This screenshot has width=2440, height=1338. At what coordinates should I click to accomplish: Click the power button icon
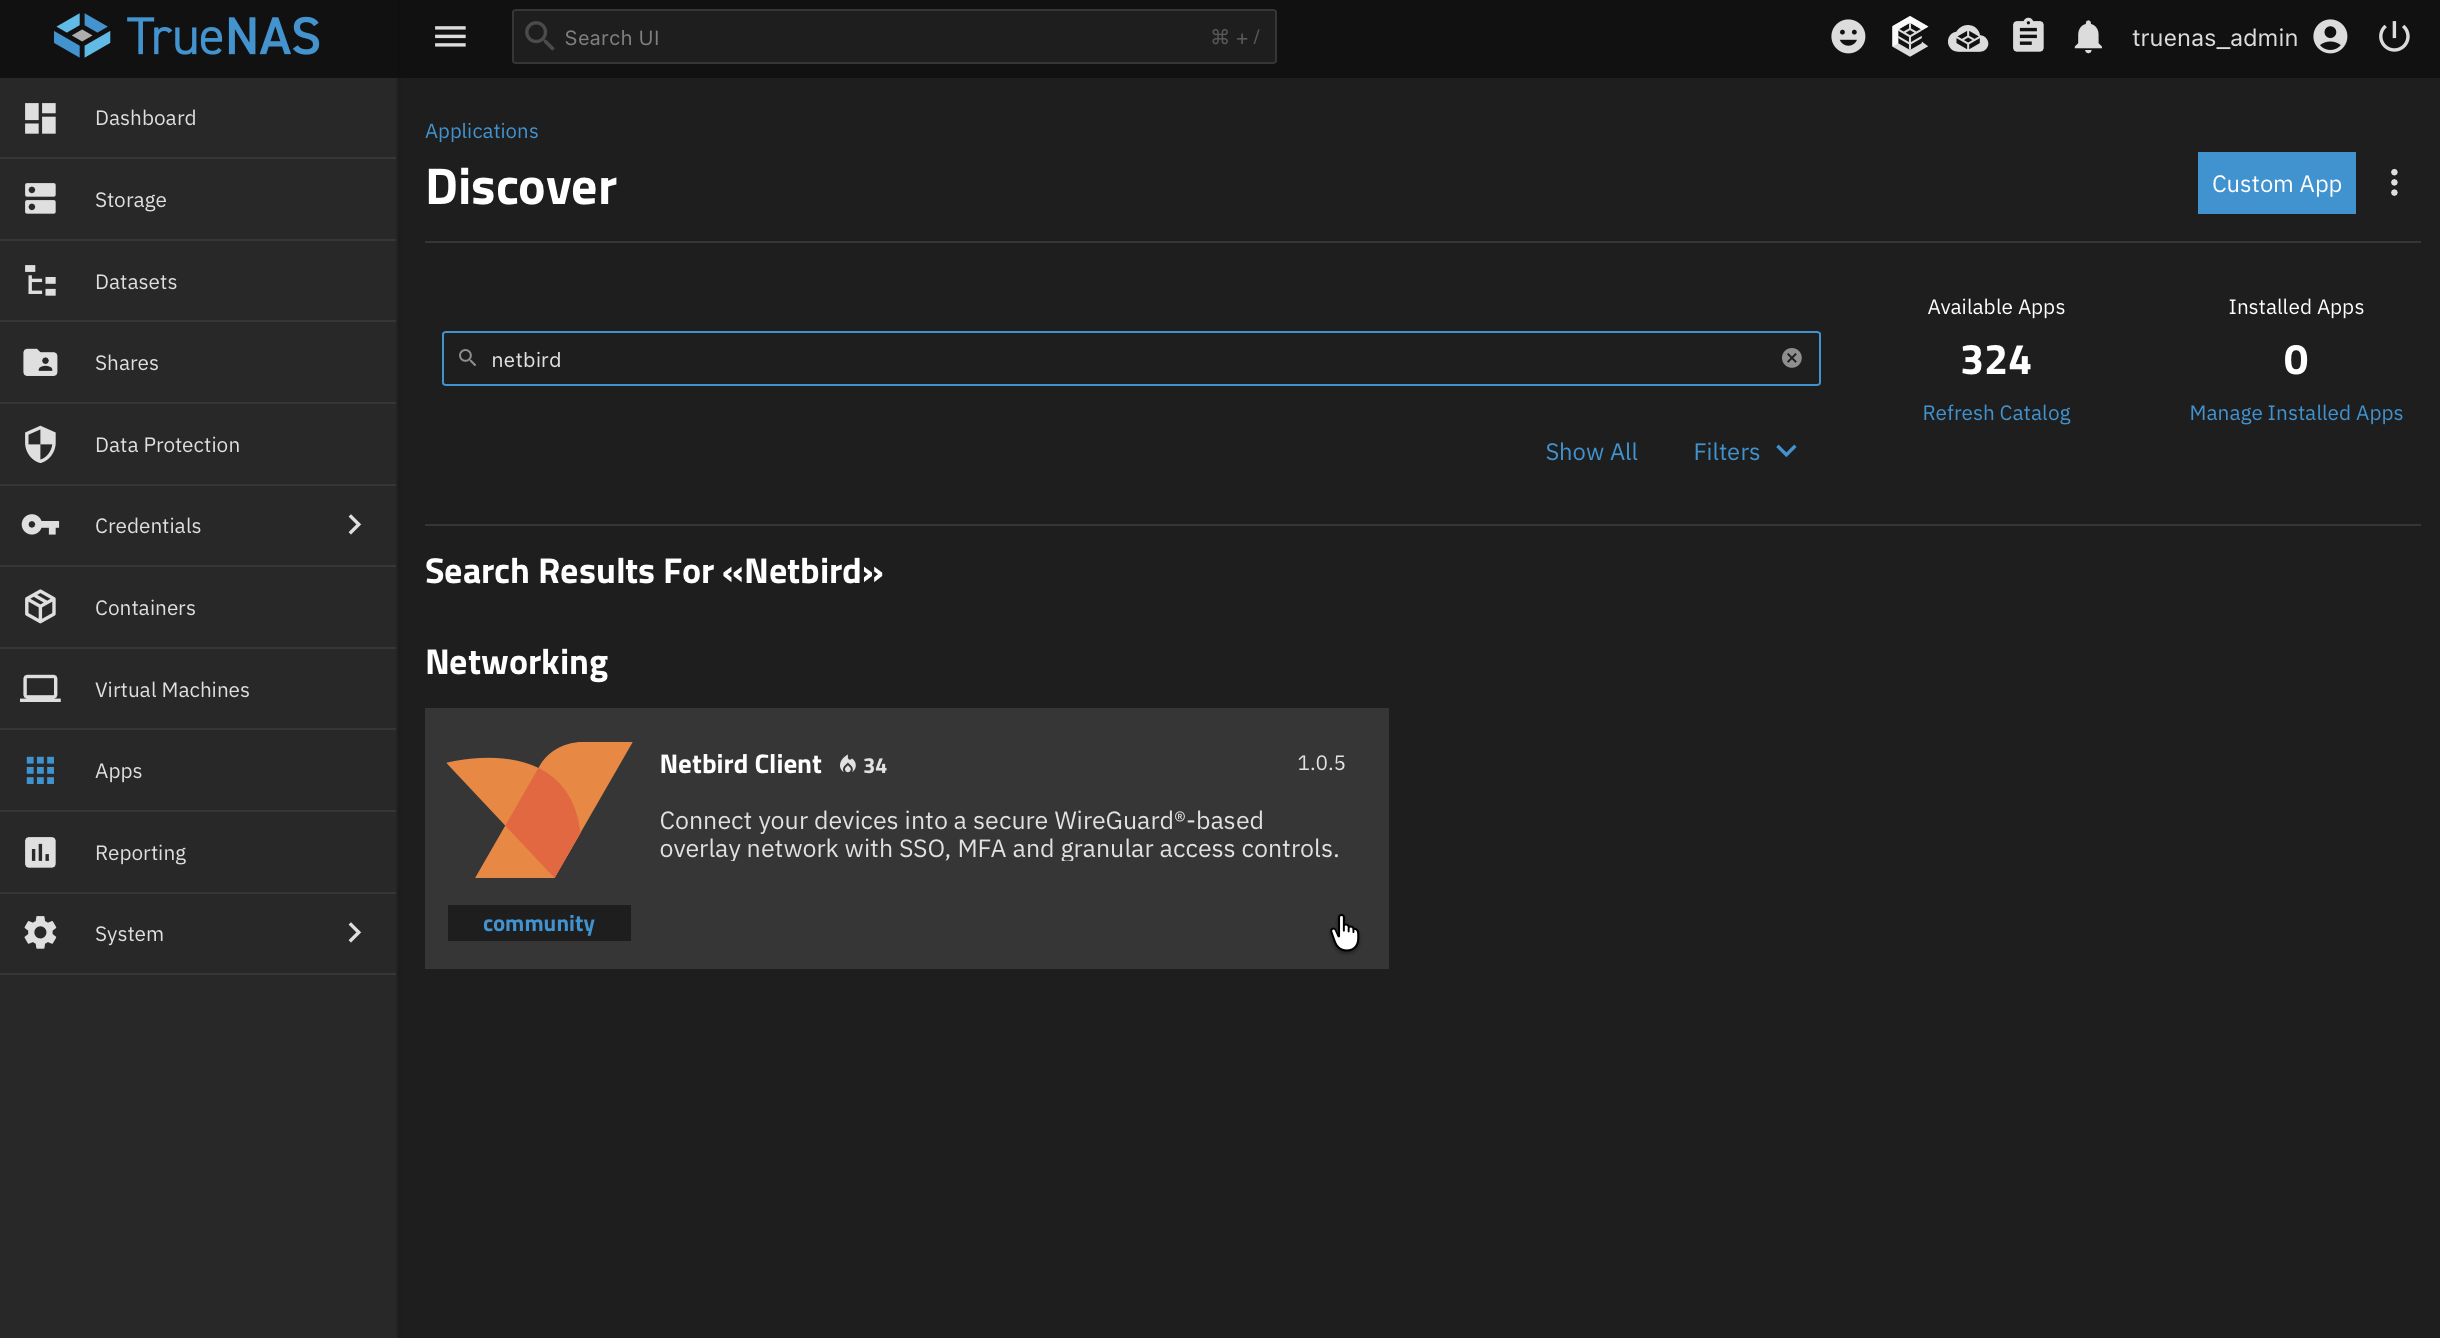2393,37
